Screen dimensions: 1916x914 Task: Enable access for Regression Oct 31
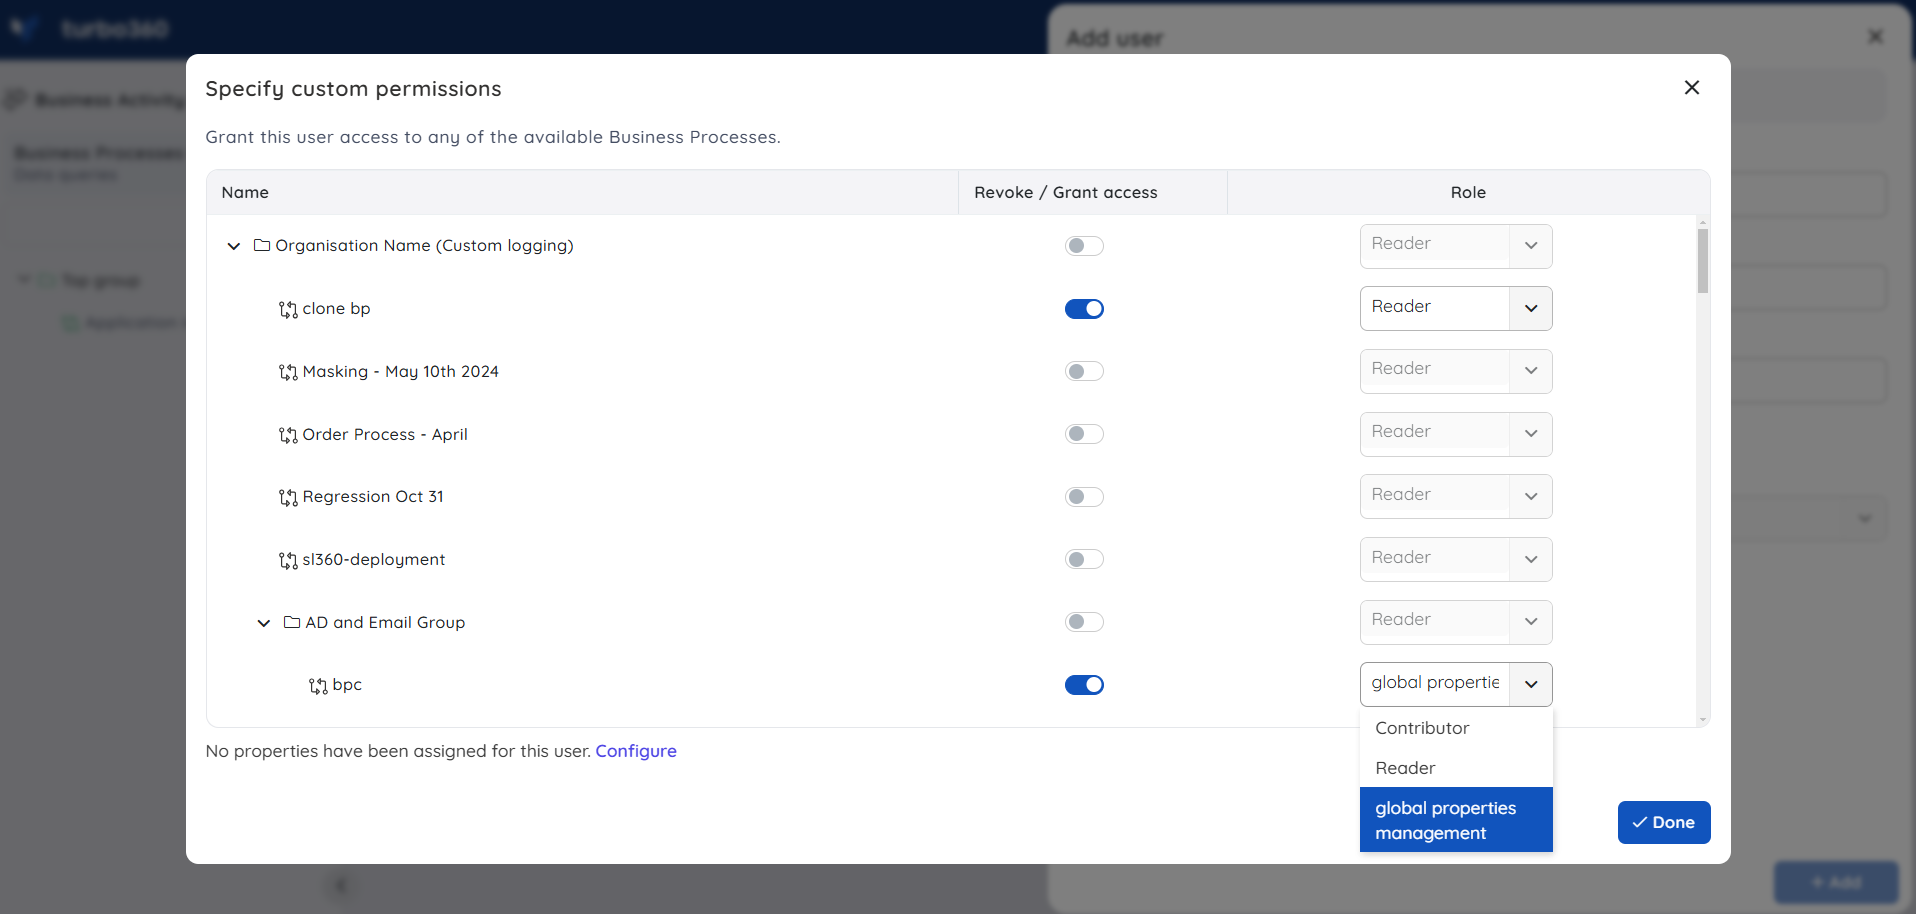1084,497
